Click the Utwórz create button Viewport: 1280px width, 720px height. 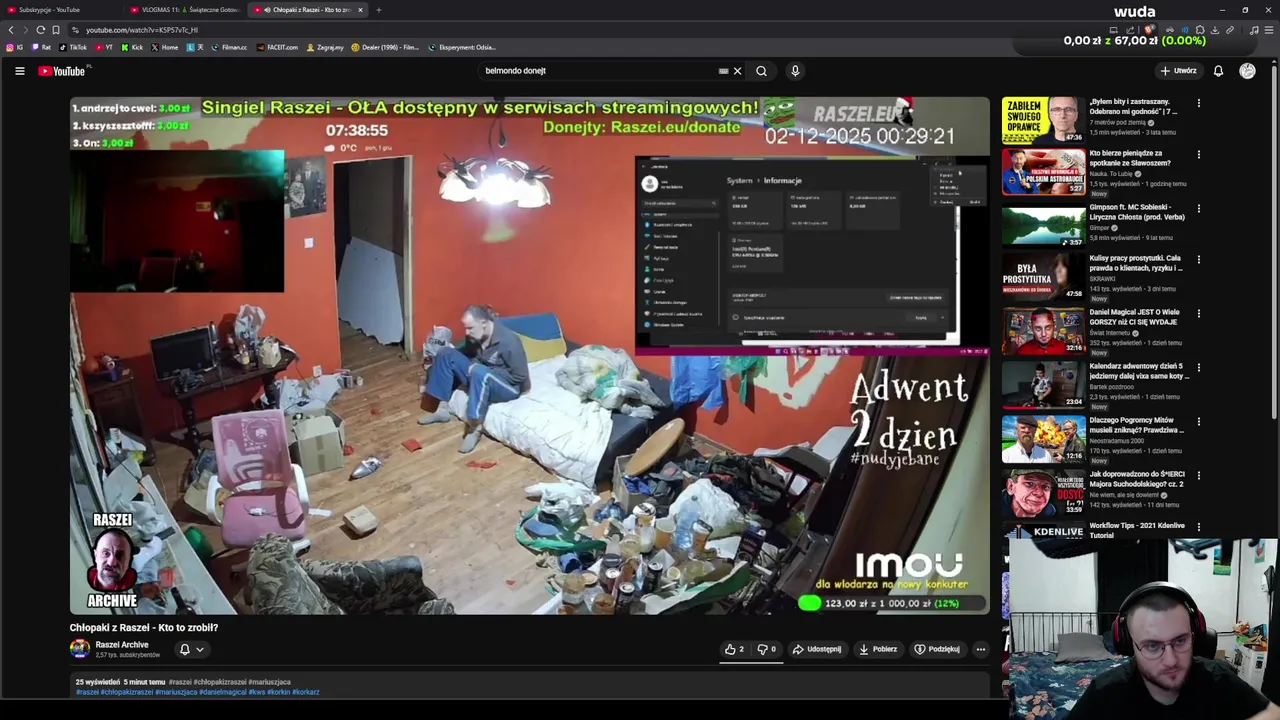pyautogui.click(x=1178, y=71)
